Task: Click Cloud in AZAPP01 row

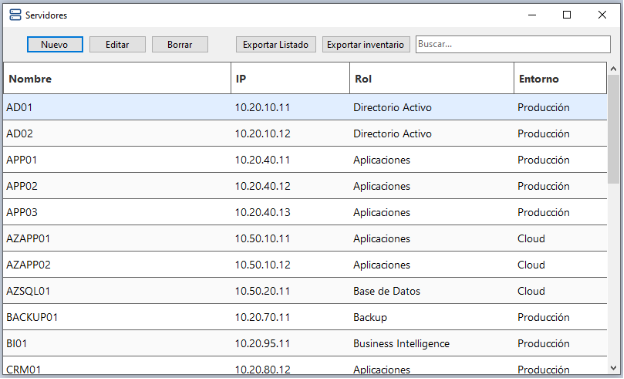Action: point(531,239)
